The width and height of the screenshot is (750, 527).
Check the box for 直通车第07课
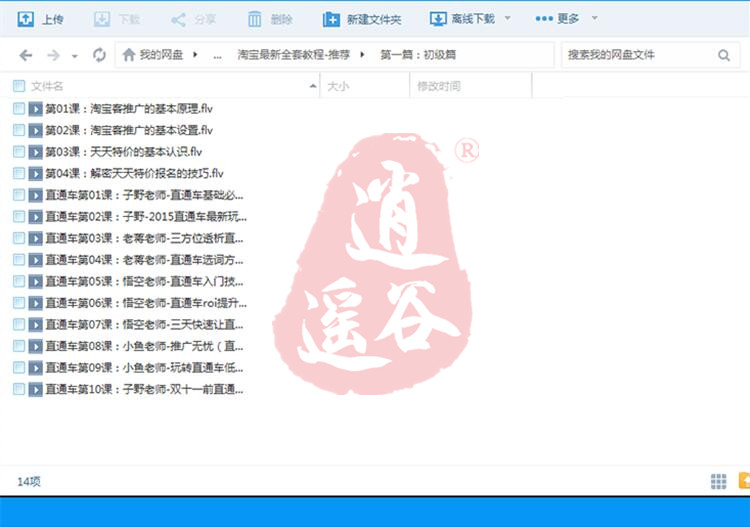[19, 324]
